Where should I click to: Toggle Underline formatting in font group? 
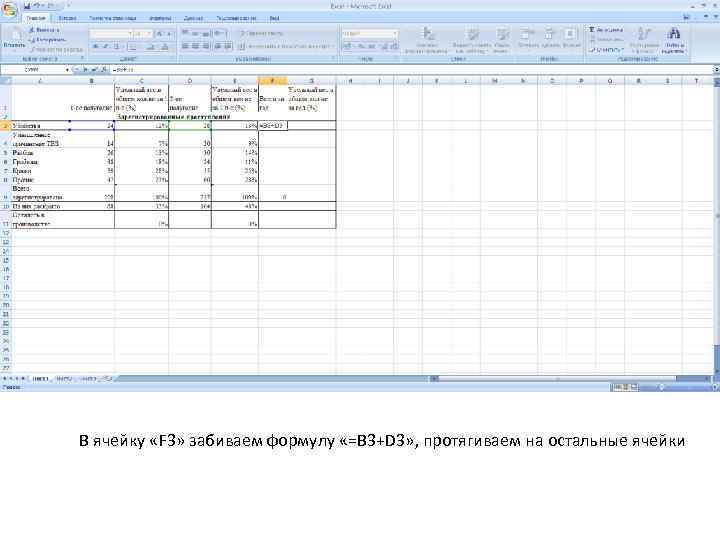coord(117,47)
